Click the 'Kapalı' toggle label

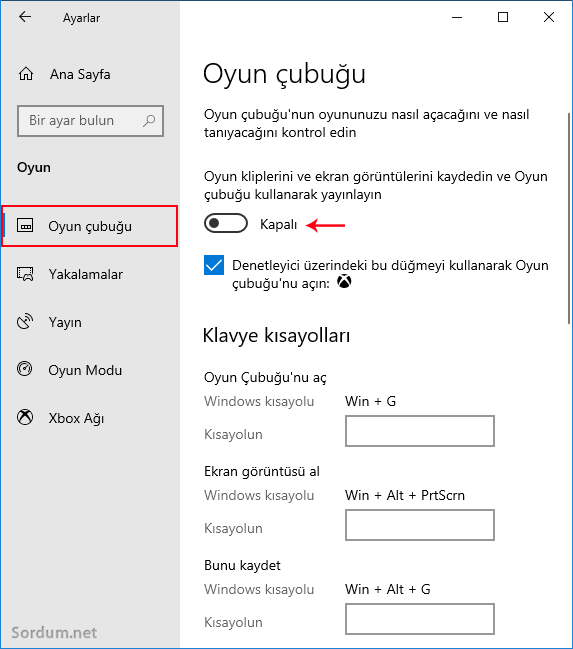coord(278,224)
